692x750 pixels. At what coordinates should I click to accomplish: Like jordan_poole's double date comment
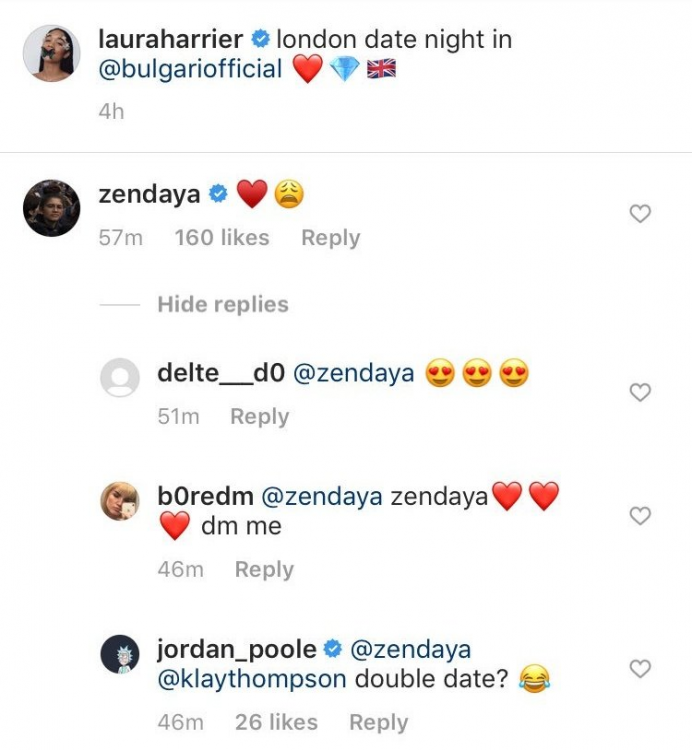coord(640,668)
